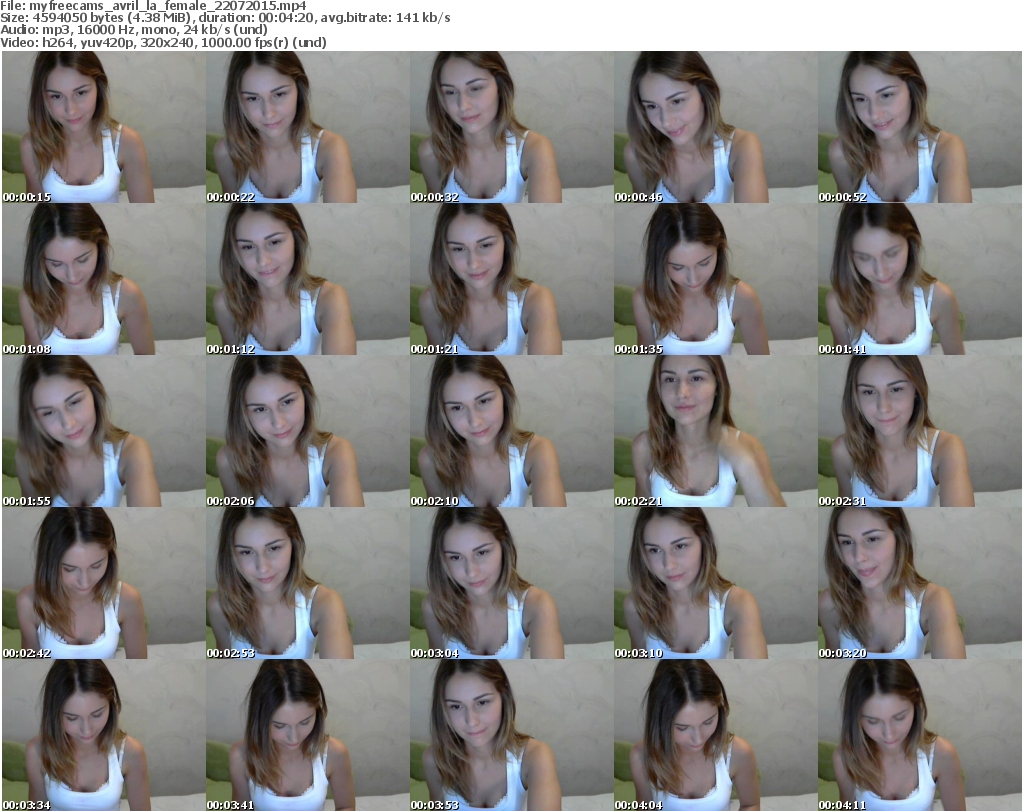Pick the preview frame at 00:02:21
The height and width of the screenshot is (811, 1024).
point(715,431)
